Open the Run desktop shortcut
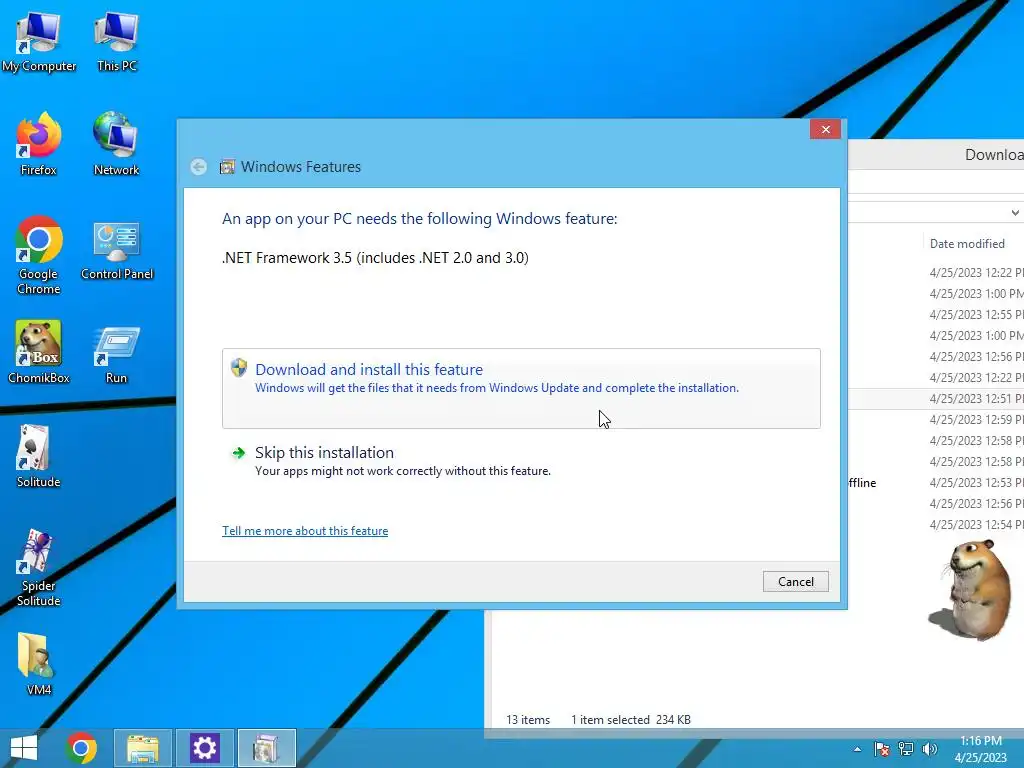1024x768 pixels. (116, 355)
